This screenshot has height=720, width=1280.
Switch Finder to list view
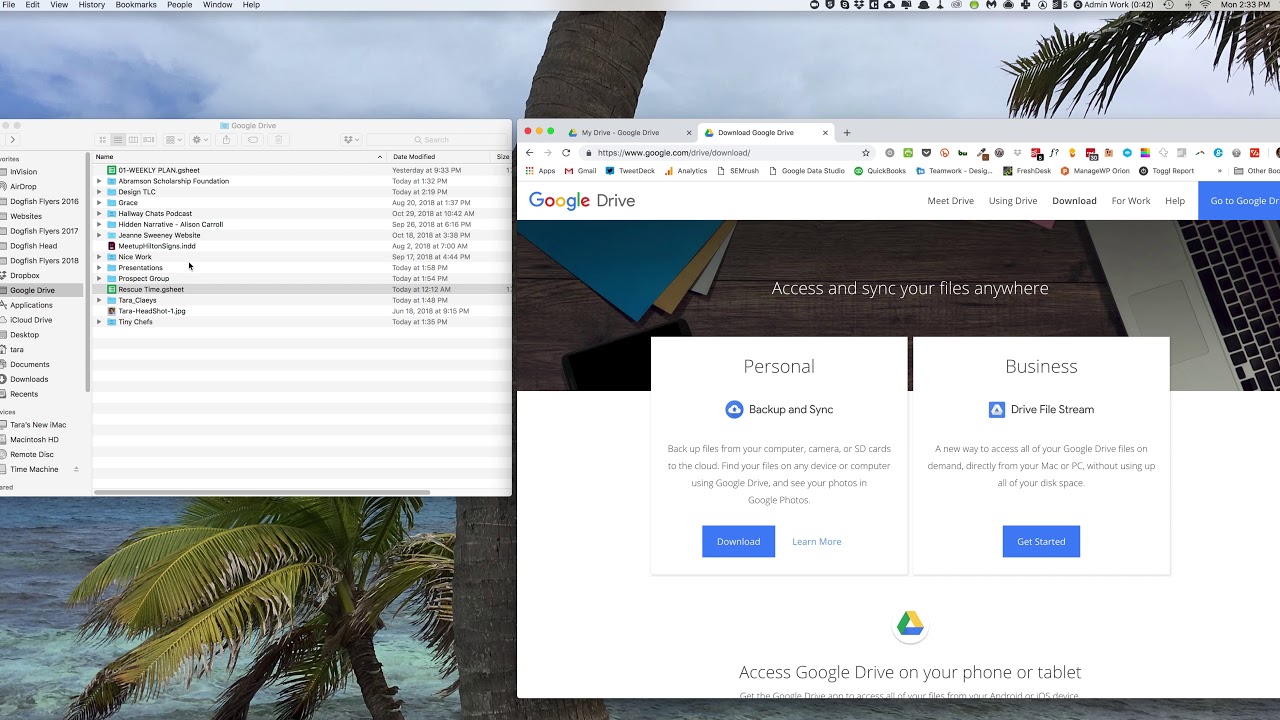[118, 140]
